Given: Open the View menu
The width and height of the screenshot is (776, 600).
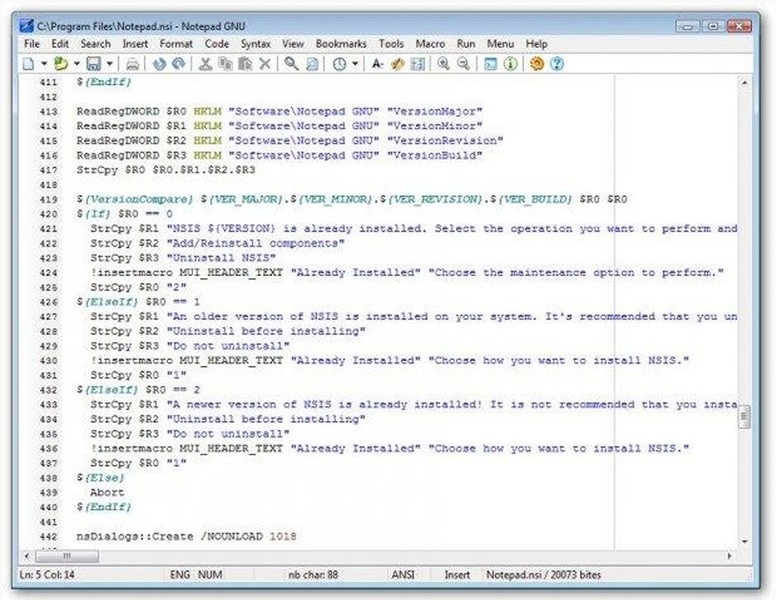Looking at the screenshot, I should point(293,44).
